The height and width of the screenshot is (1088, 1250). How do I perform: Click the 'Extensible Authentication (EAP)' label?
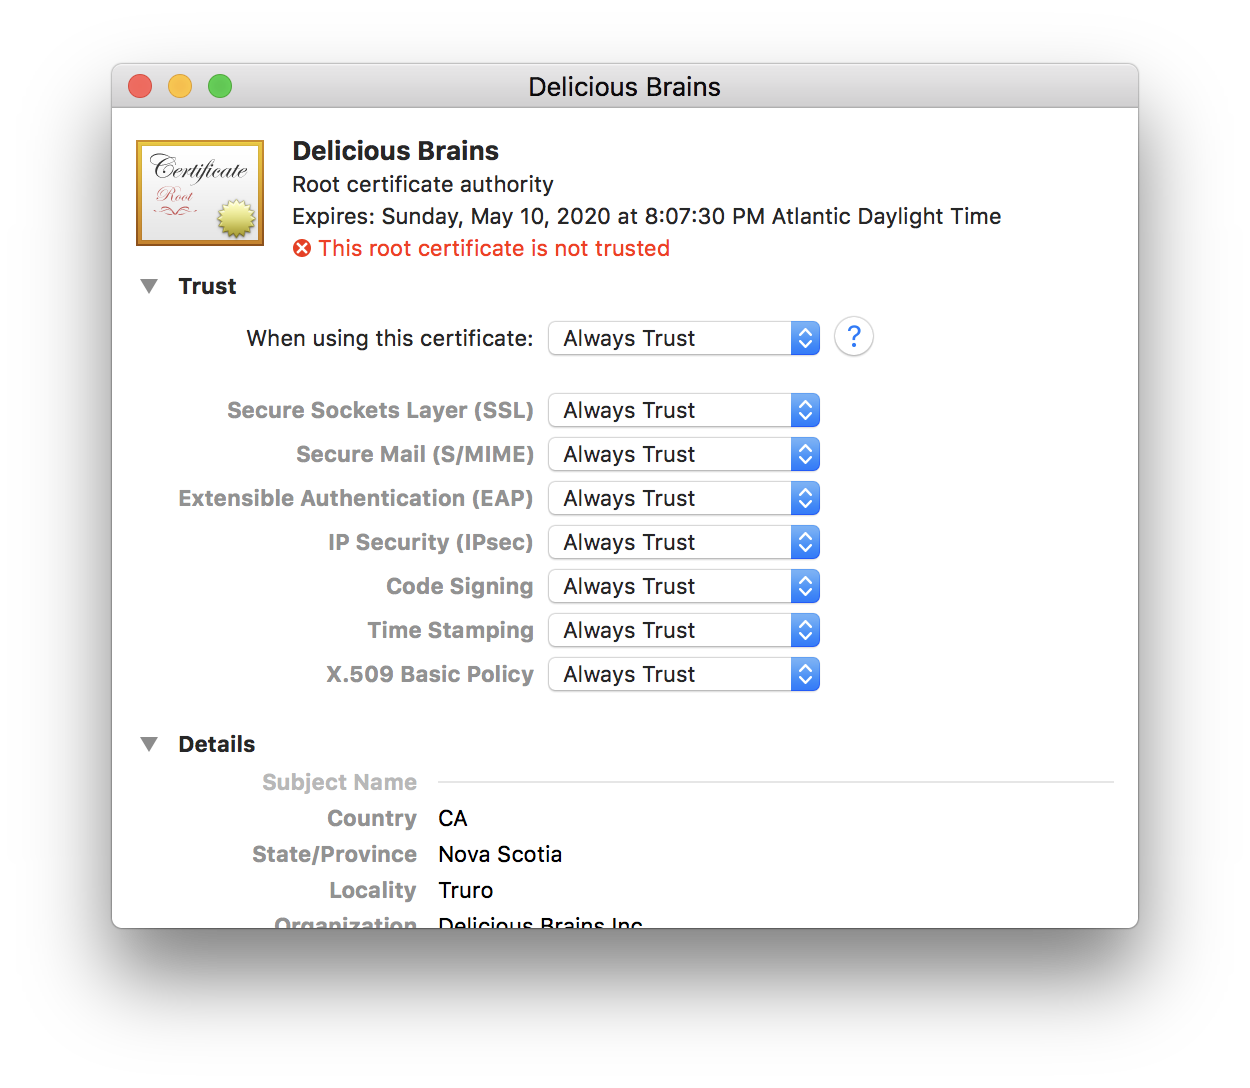[x=356, y=498]
